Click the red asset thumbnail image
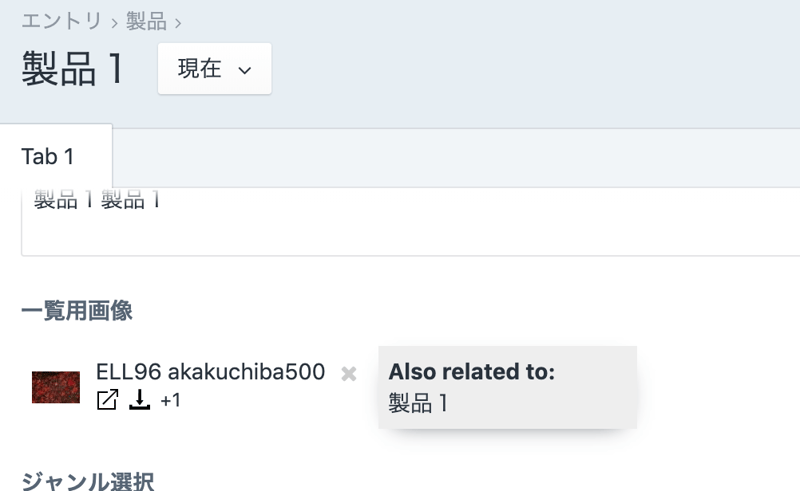The width and height of the screenshot is (800, 491). [56, 387]
